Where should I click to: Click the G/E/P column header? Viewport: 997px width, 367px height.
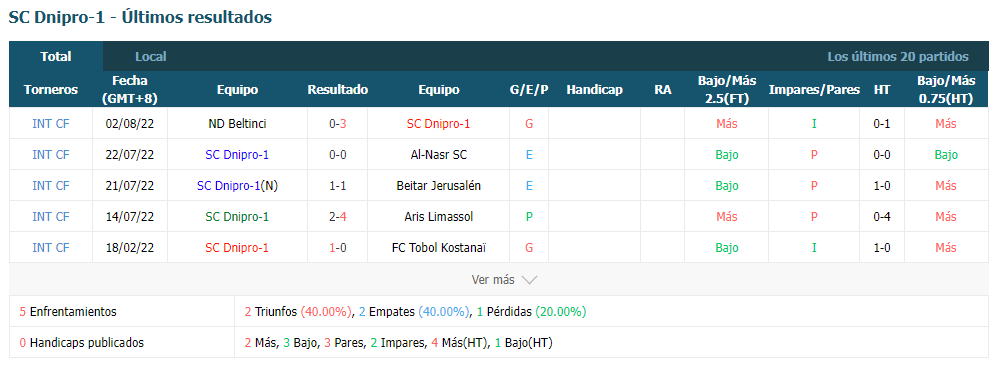click(x=529, y=90)
